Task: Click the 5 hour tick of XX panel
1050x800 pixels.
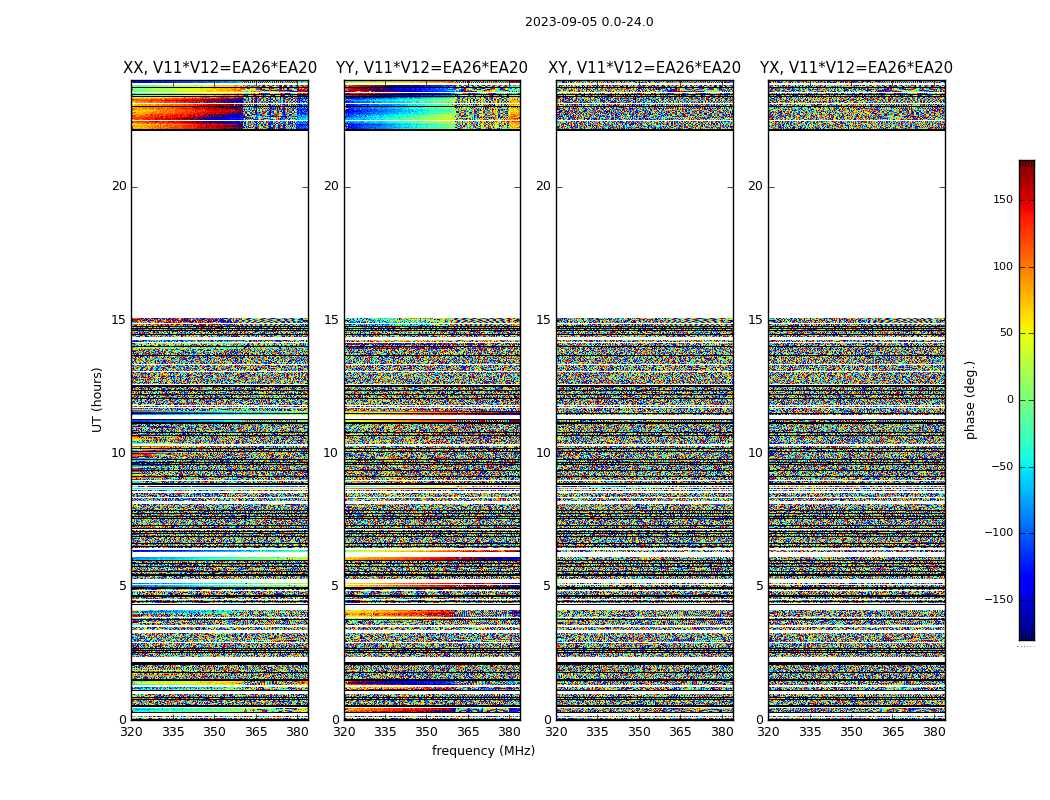Action: pos(123,586)
